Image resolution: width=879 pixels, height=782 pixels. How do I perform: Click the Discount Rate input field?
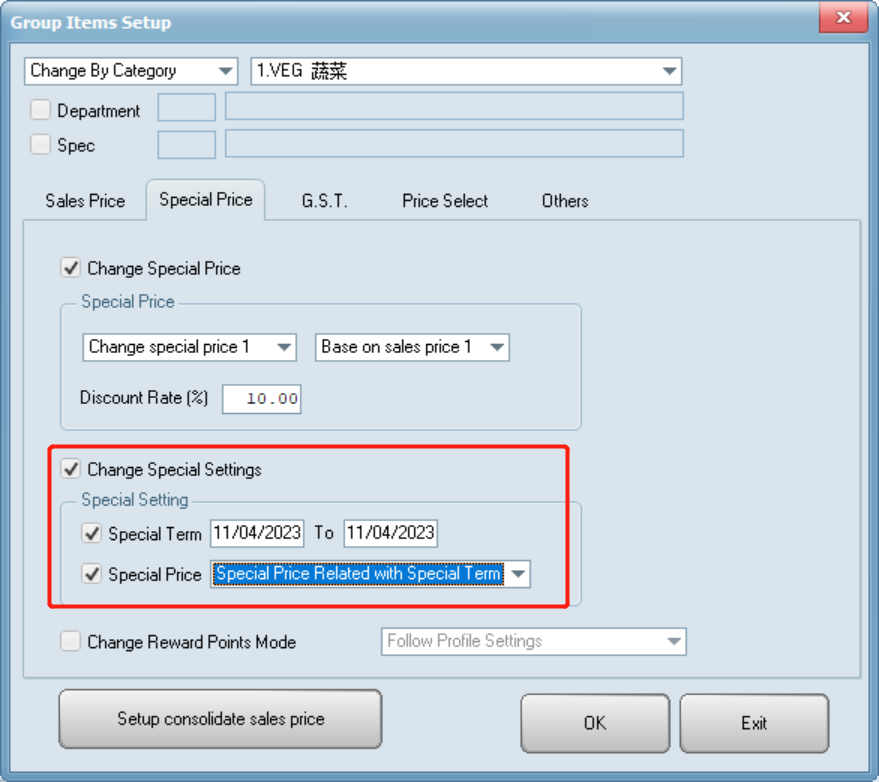(262, 399)
